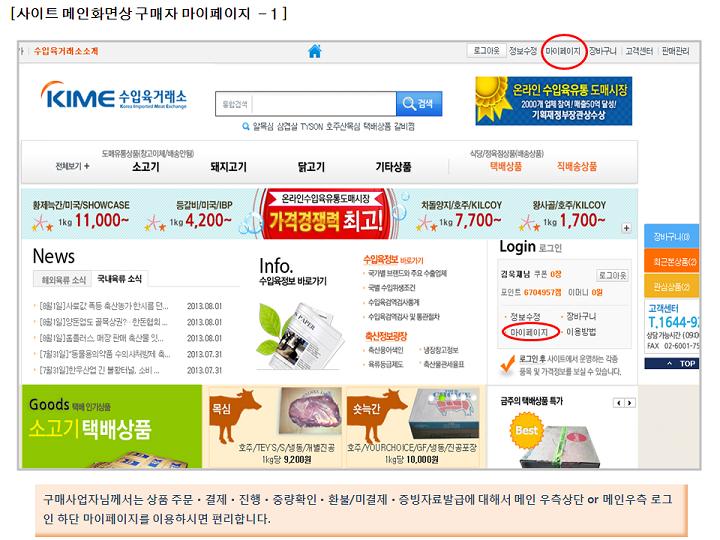The width and height of the screenshot is (720, 540).
Task: Show previous 택배상품 특가 item arrow
Action: click(619, 403)
